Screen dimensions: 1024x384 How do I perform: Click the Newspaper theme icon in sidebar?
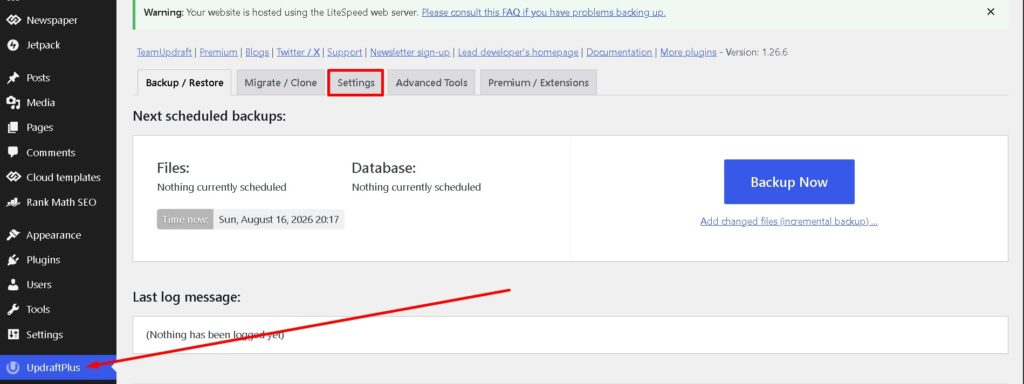pos(12,20)
